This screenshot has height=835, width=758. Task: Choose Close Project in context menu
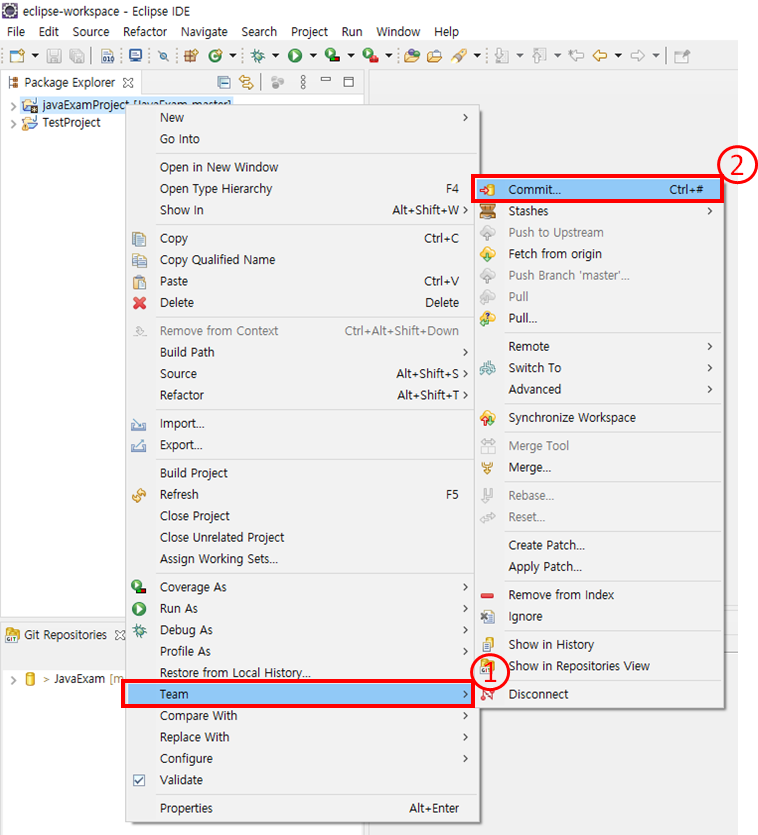(303, 516)
